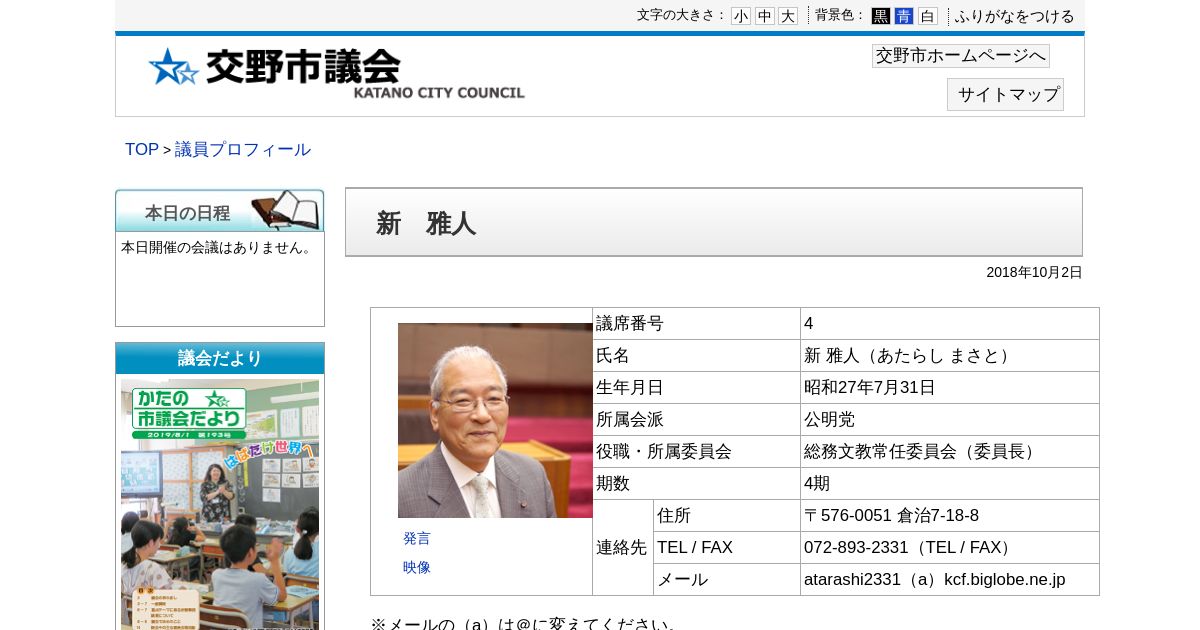Click the 背景色 label
This screenshot has width=1200, height=630.
840,15
